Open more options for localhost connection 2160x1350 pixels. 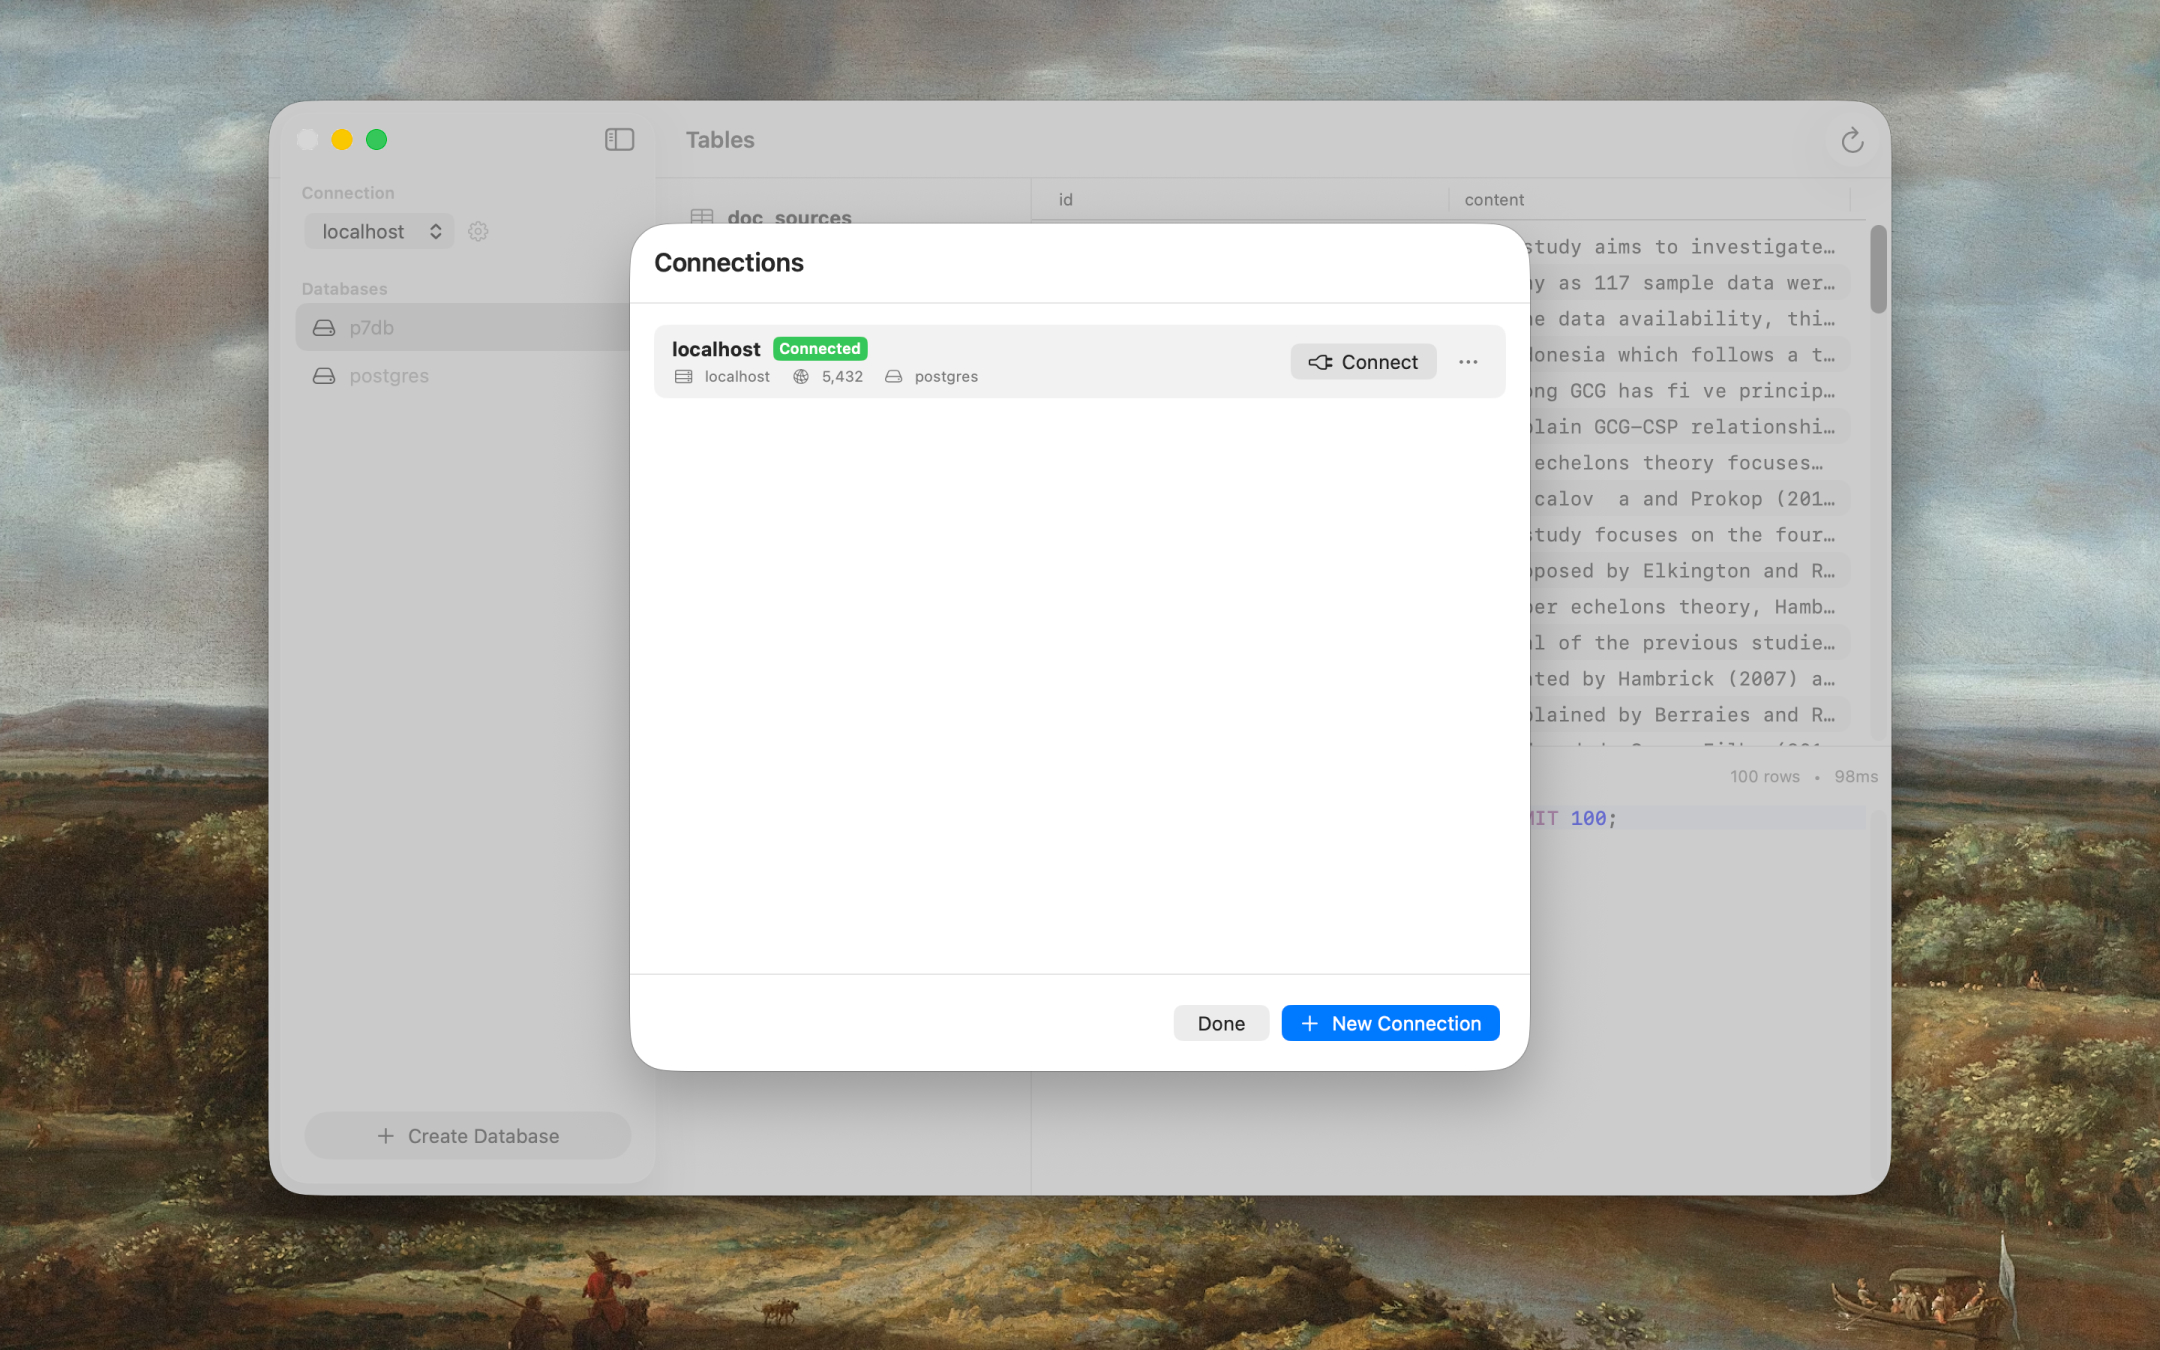(x=1467, y=361)
